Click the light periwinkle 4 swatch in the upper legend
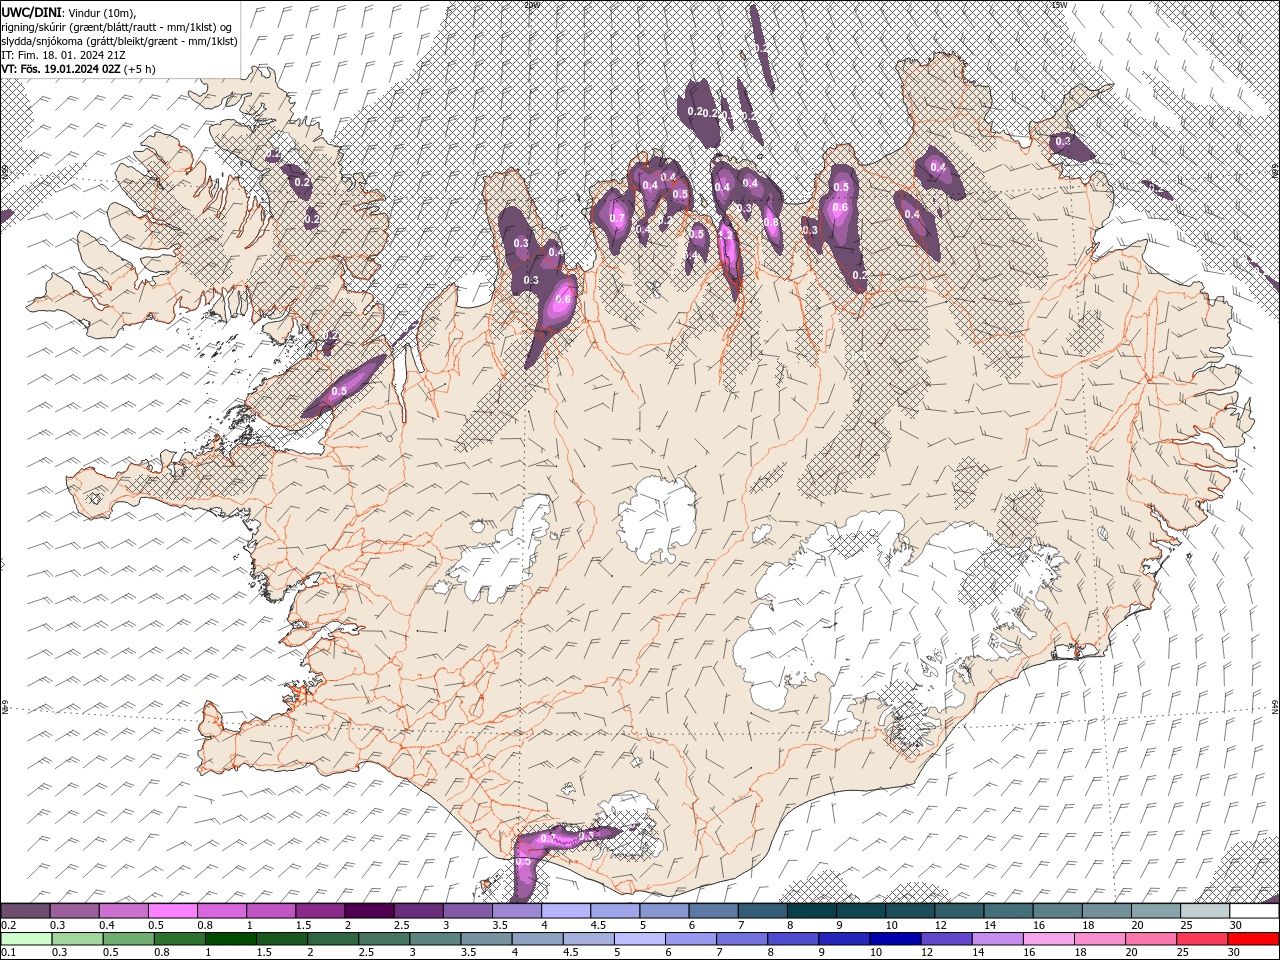 pos(566,911)
